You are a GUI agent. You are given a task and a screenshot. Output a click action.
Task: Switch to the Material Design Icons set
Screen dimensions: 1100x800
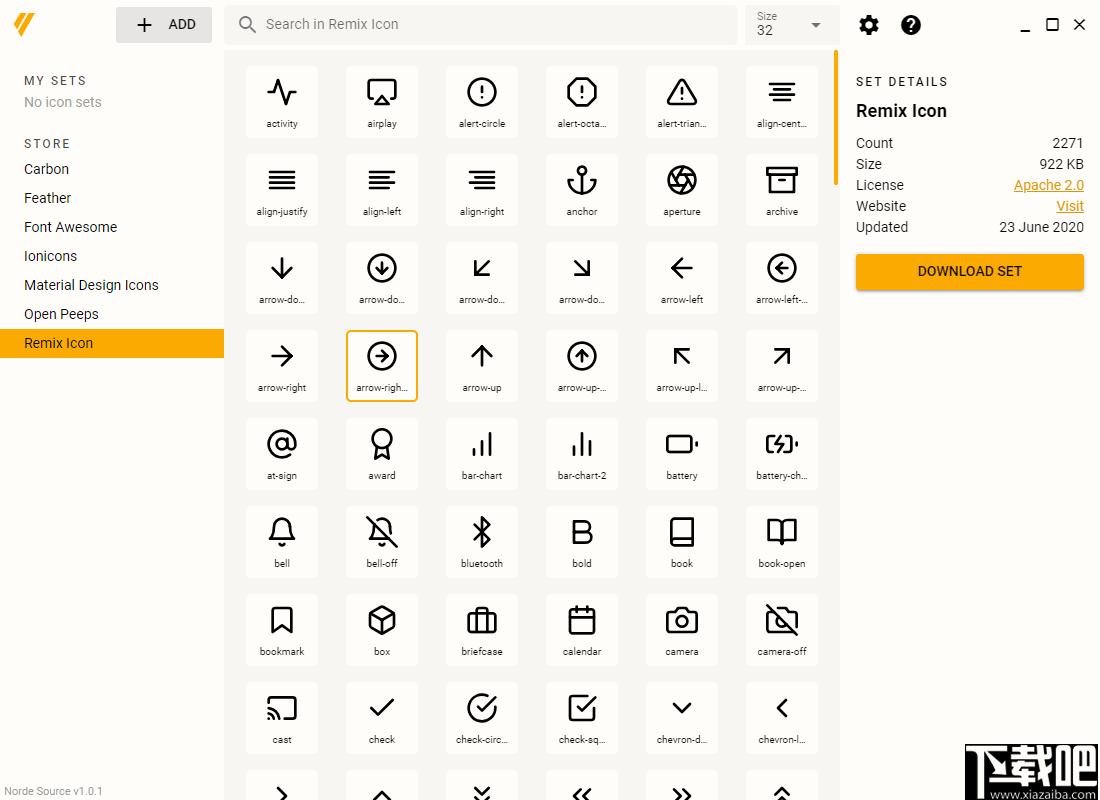click(x=91, y=285)
